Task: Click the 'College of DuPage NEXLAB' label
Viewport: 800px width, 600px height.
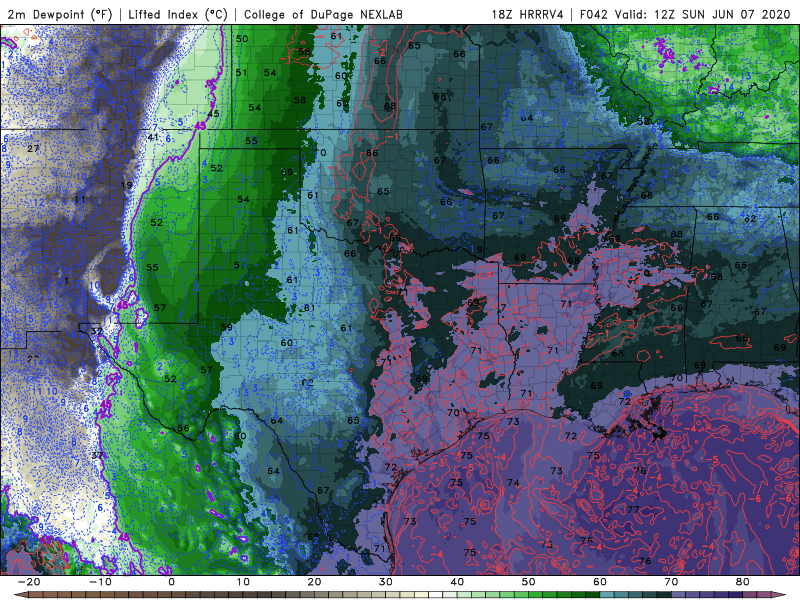Action: pos(323,14)
